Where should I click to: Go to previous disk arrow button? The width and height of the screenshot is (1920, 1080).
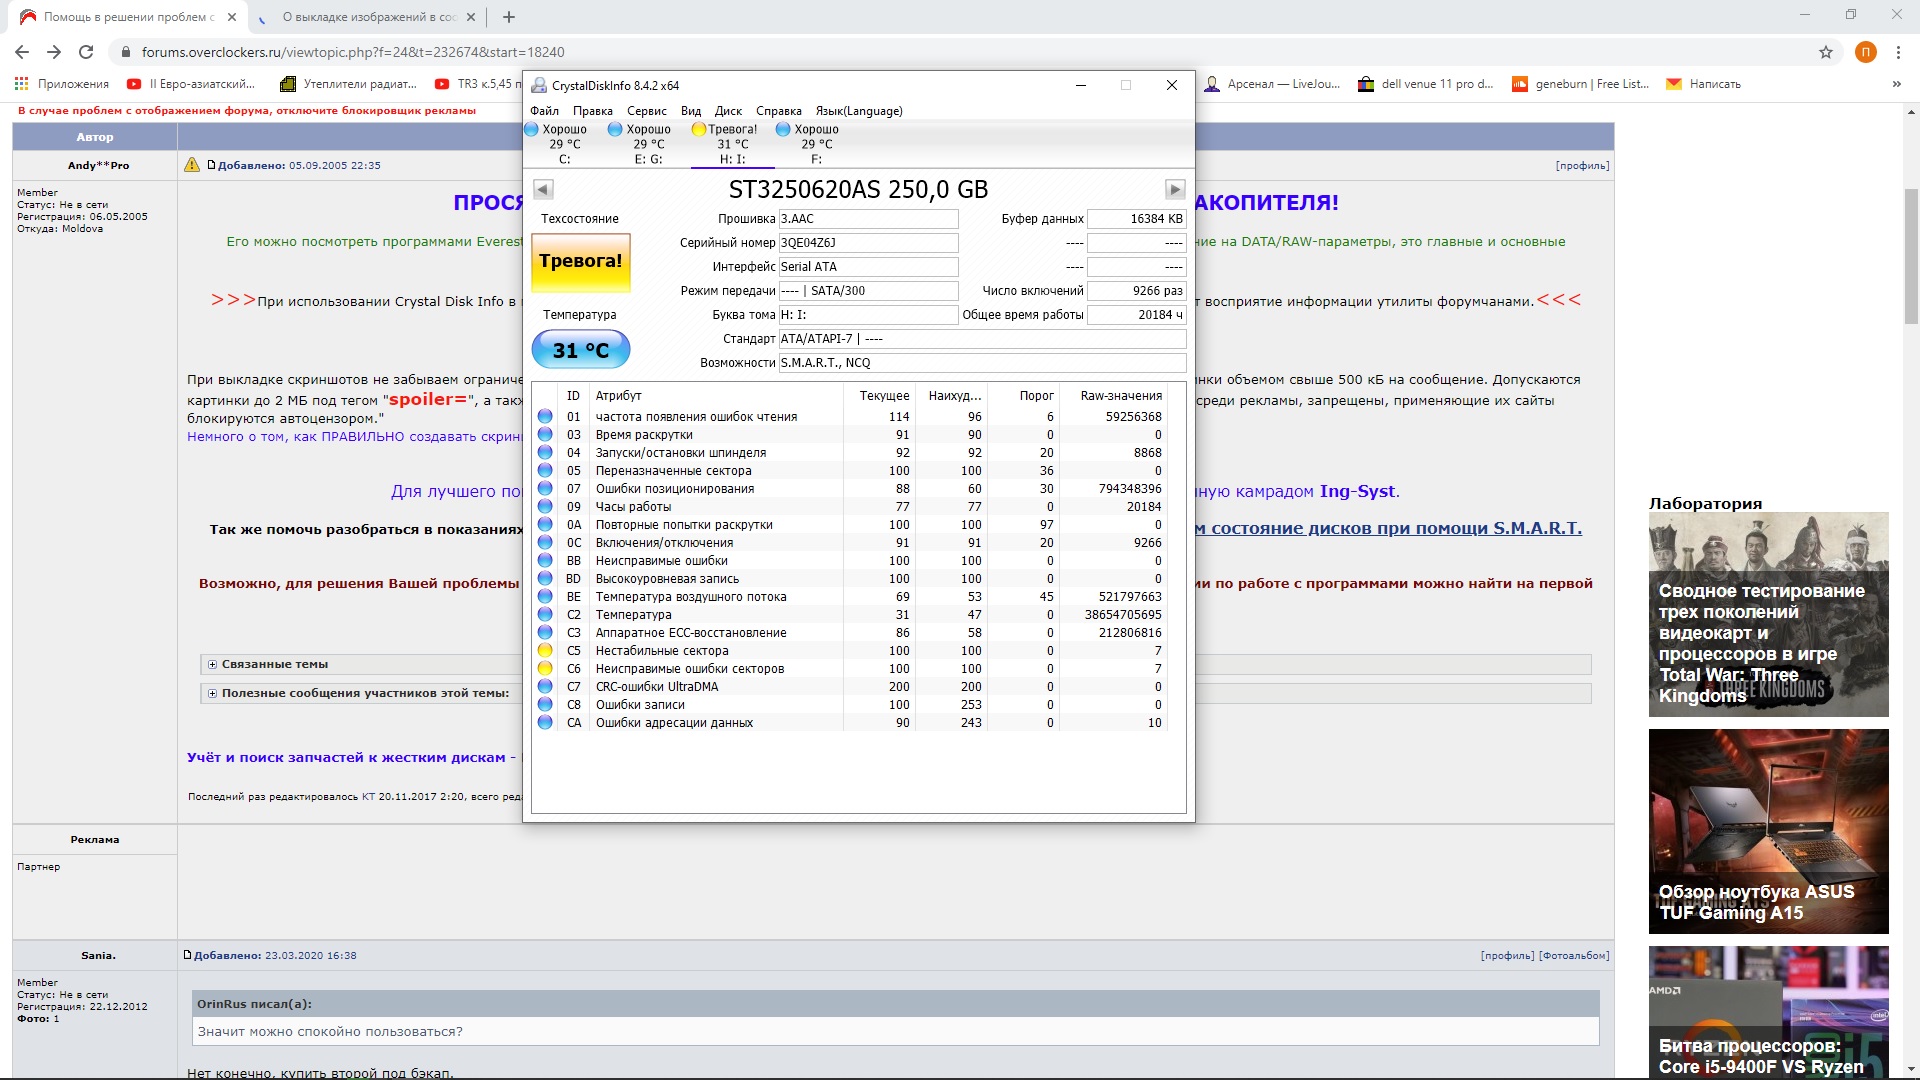[543, 189]
